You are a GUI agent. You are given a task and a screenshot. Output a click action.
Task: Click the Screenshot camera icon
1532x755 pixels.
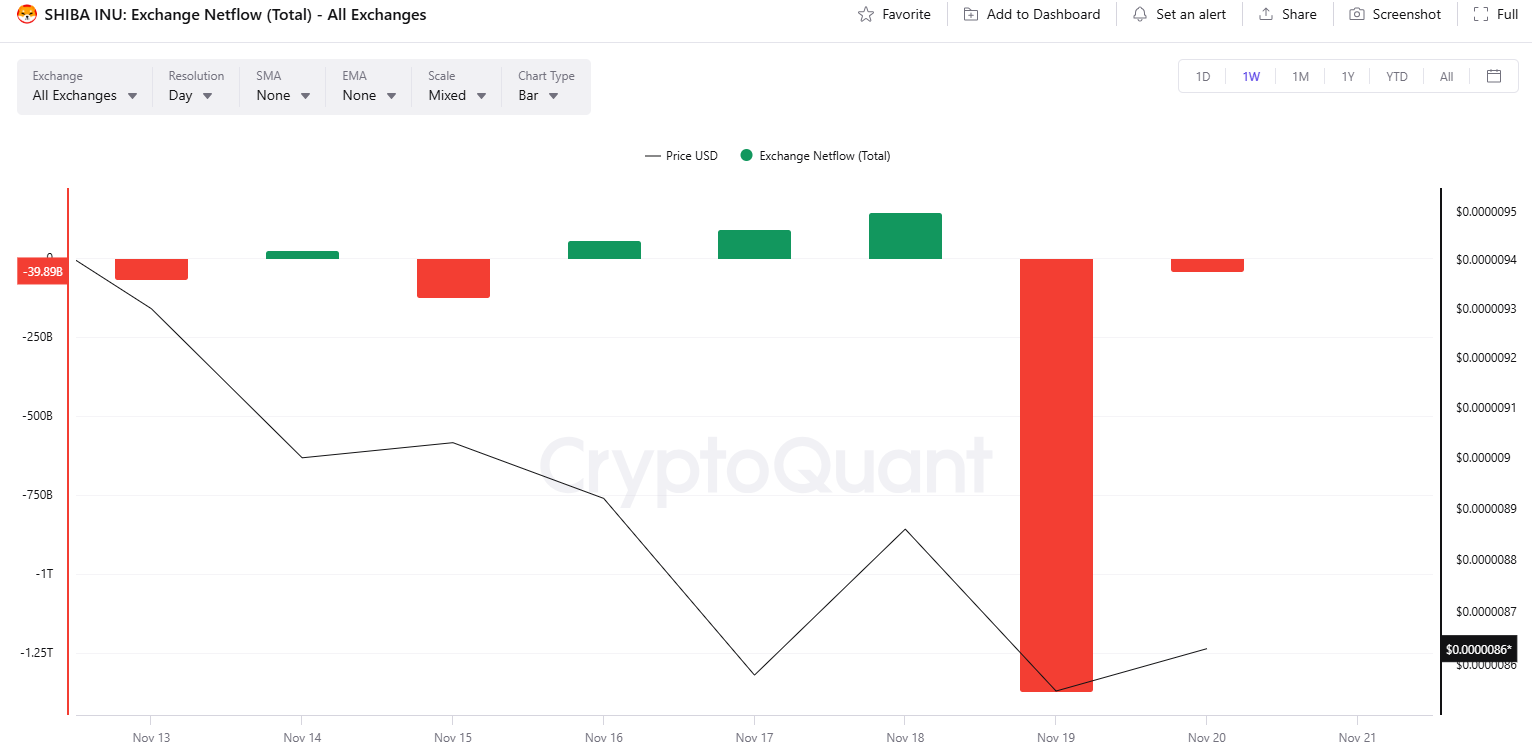[x=1357, y=15]
